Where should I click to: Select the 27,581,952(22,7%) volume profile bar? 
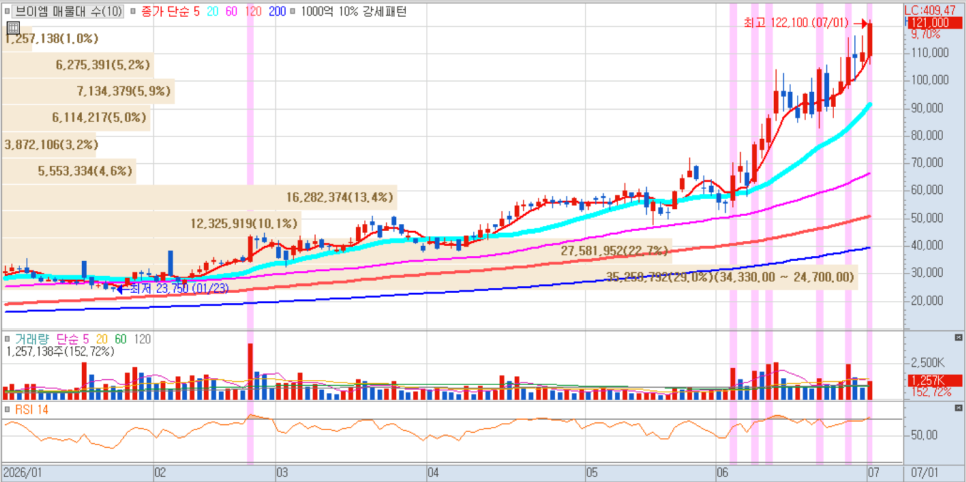tap(336, 251)
